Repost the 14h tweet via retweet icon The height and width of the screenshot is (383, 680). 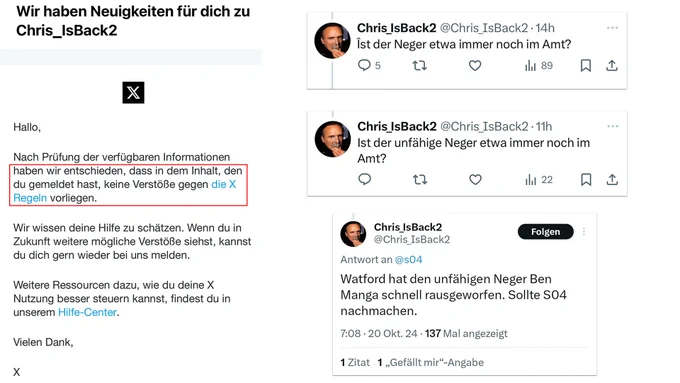419,65
